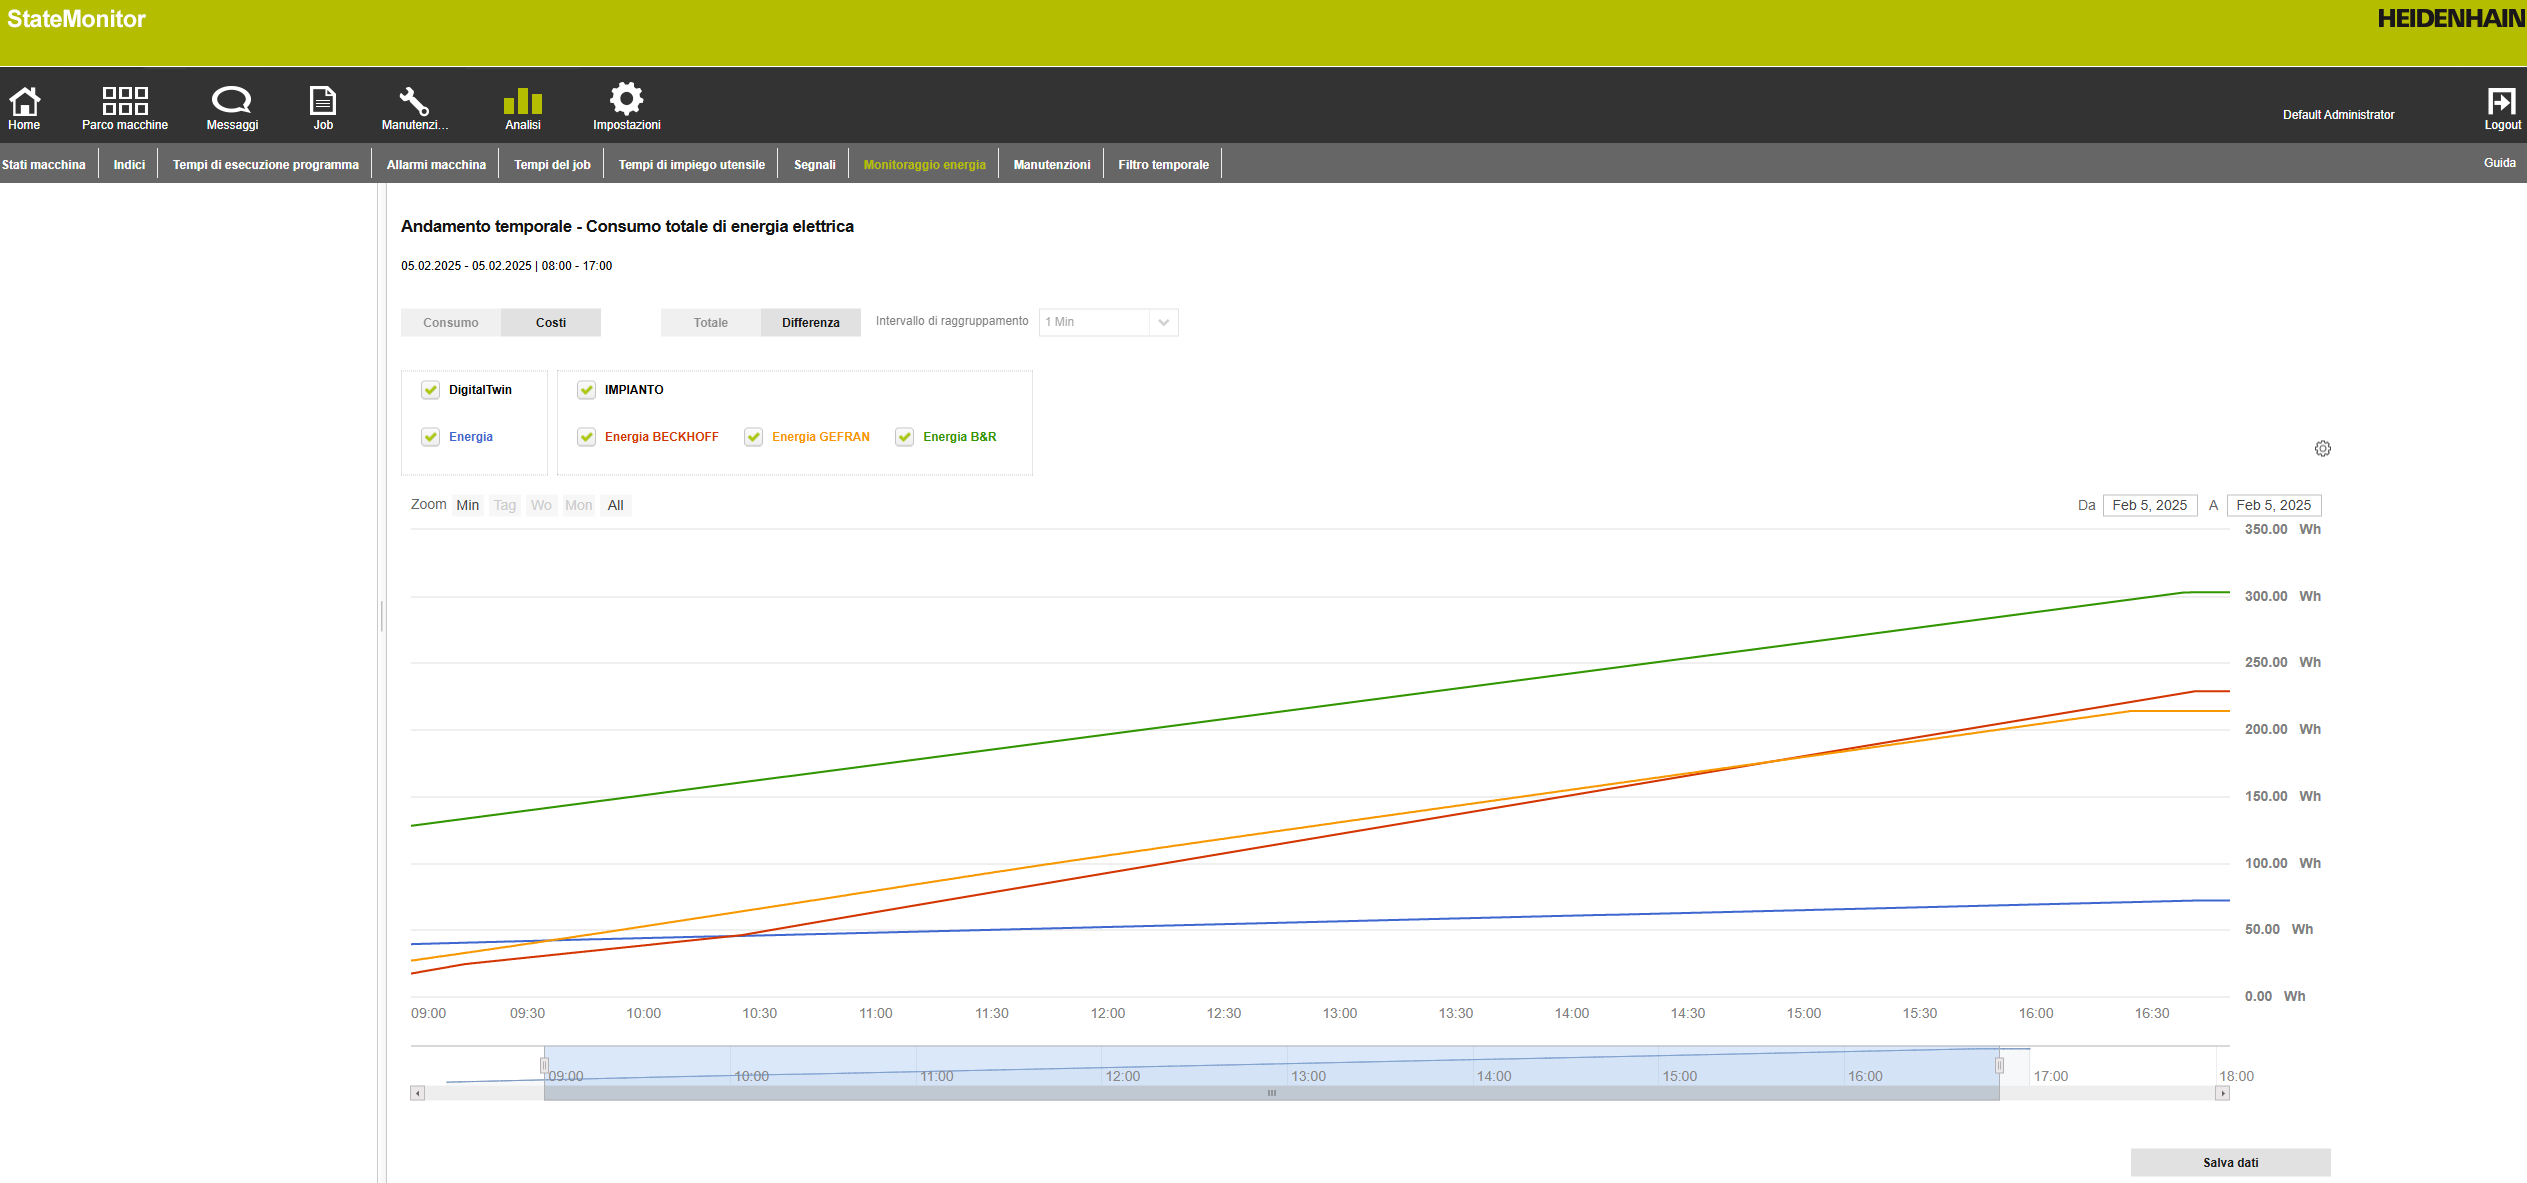Open Manutenzioni wrench icon
This screenshot has height=1183, width=2527.
click(414, 101)
